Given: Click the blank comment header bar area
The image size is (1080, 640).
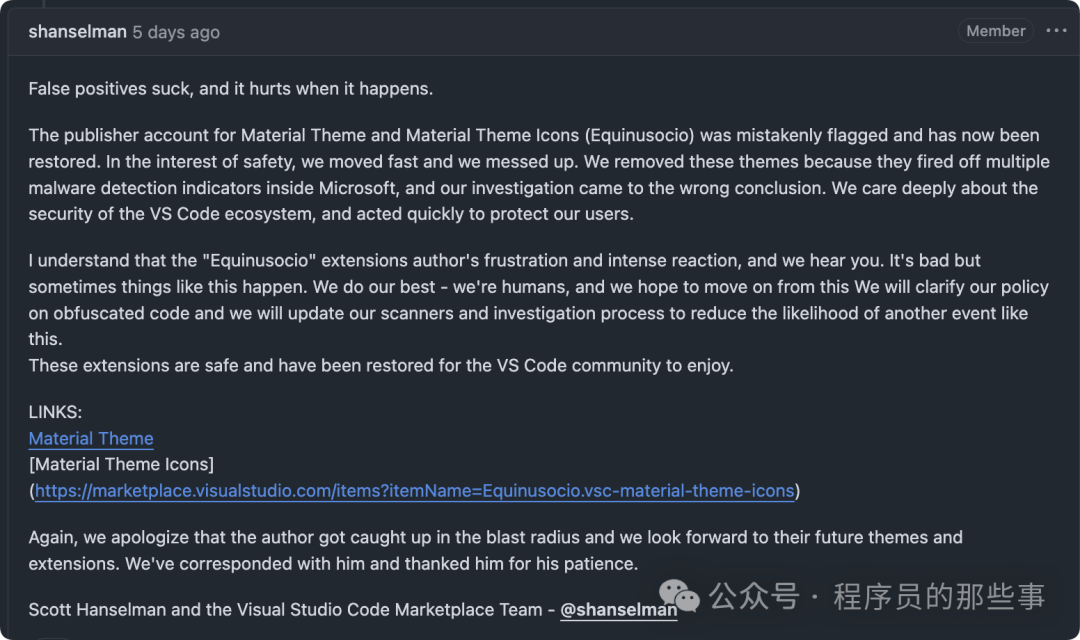Looking at the screenshot, I should pos(585,32).
